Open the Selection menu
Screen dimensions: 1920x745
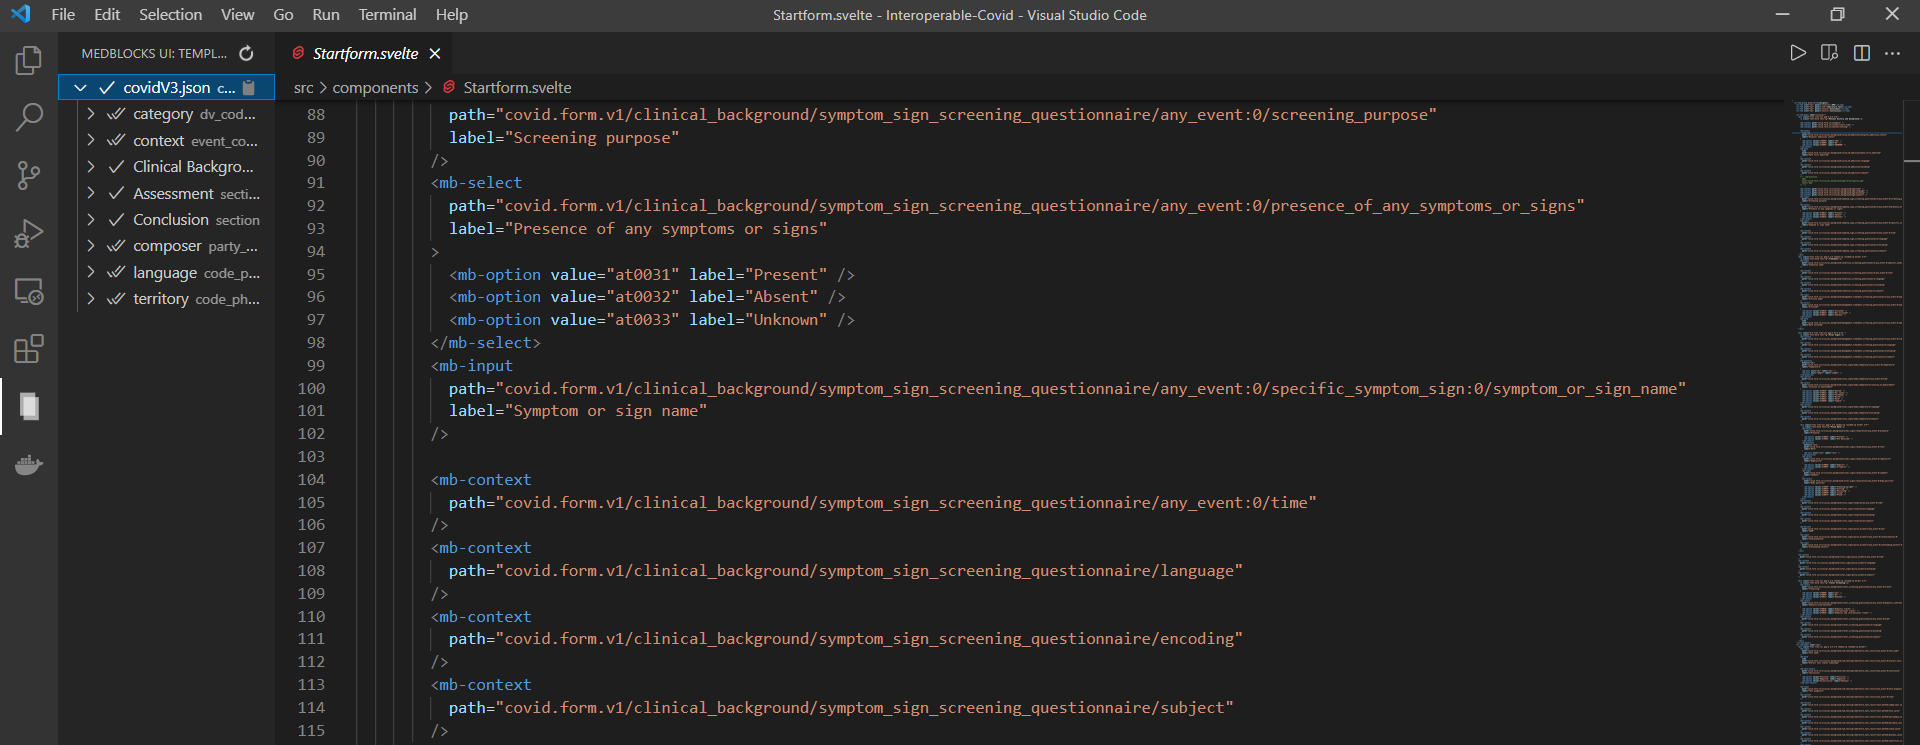tap(170, 14)
